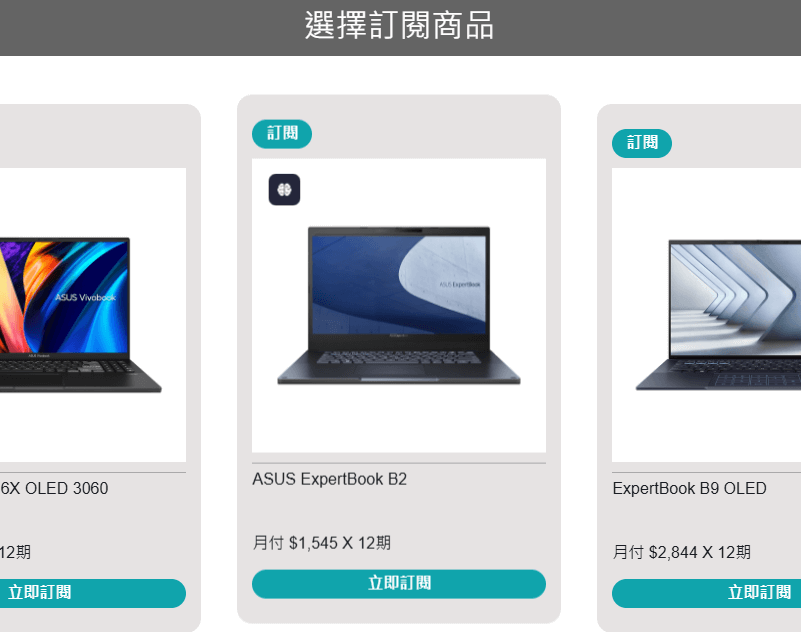Subscribe now to ASUS ExpertBook B2

(x=399, y=584)
